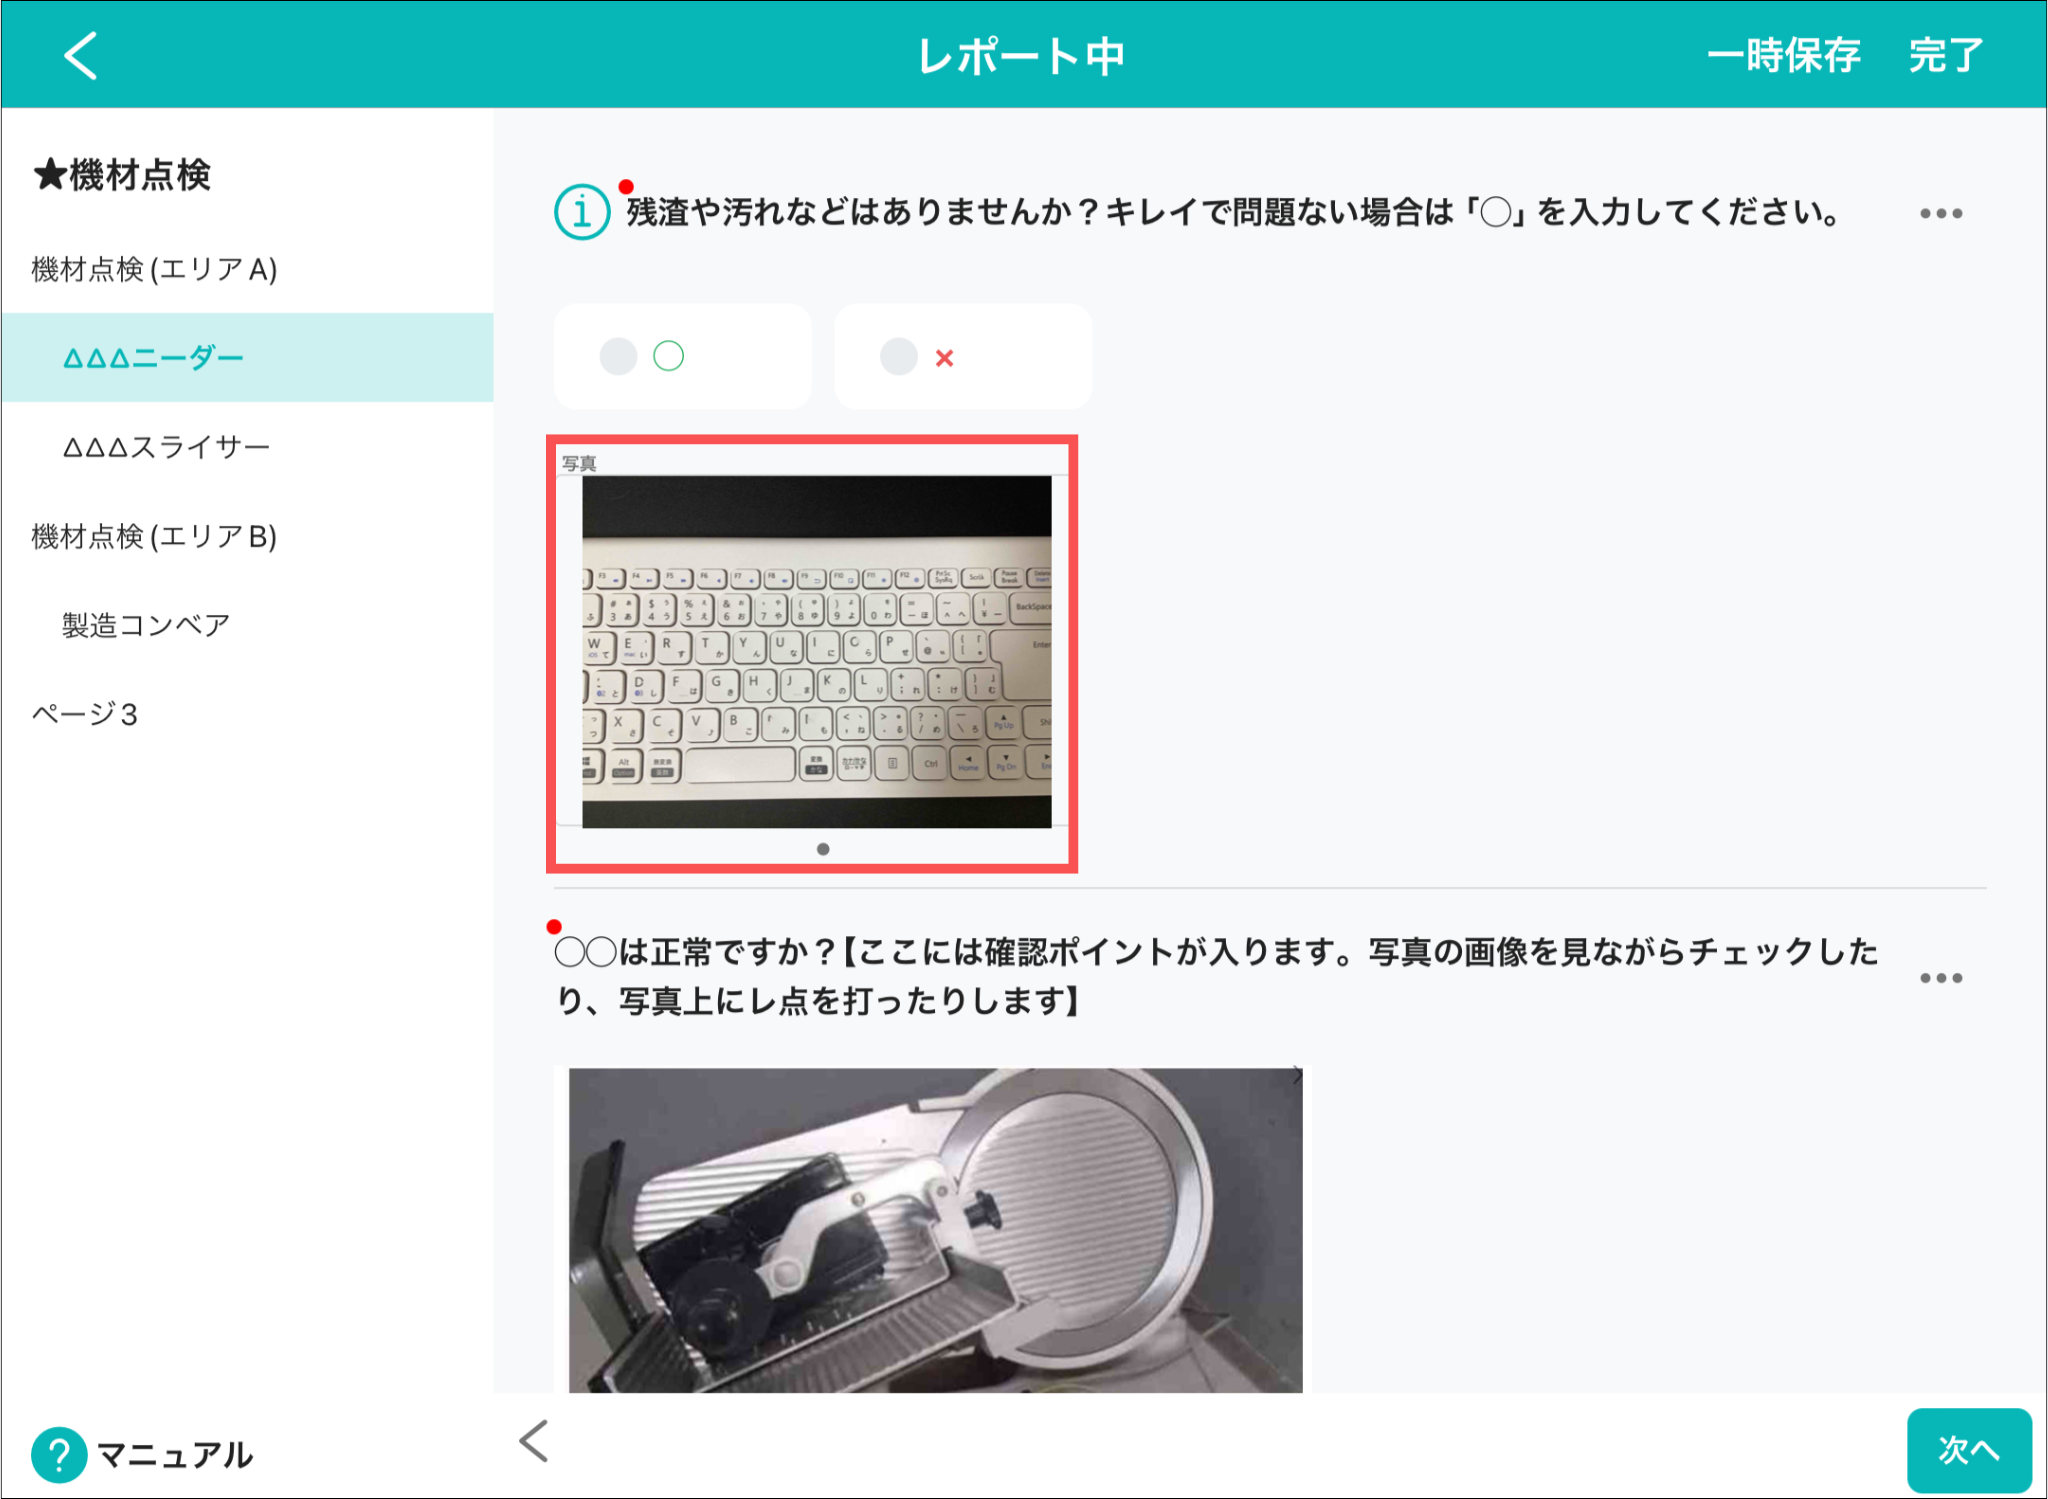Click the star 機材点検 title
Screen dimensions: 2048x1499
[122, 175]
